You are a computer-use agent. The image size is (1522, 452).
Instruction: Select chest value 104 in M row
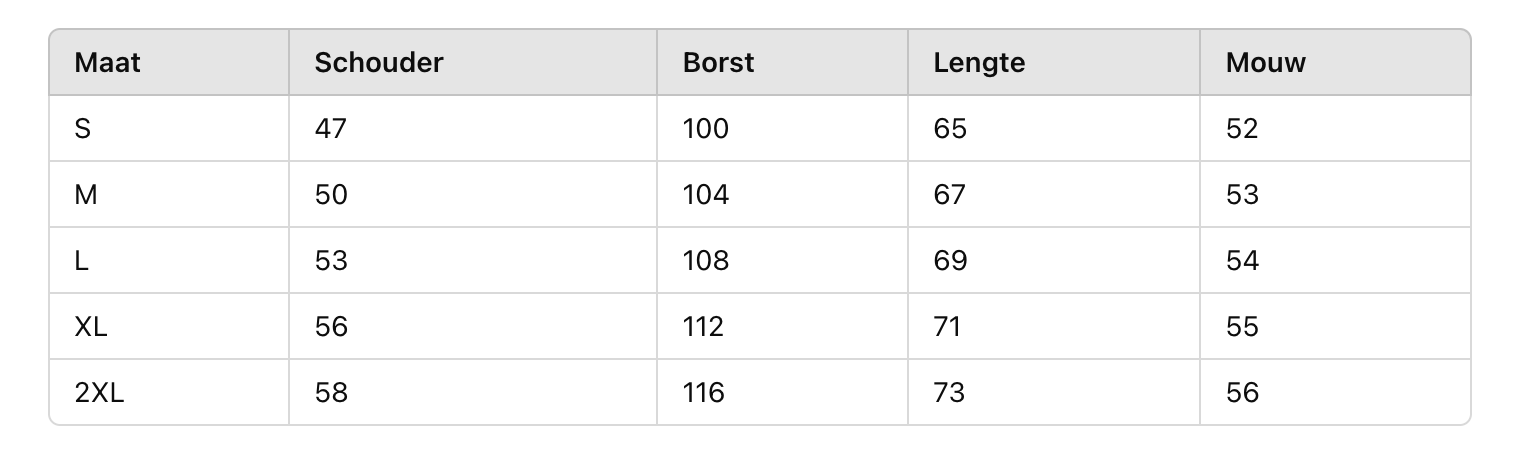coord(706,195)
